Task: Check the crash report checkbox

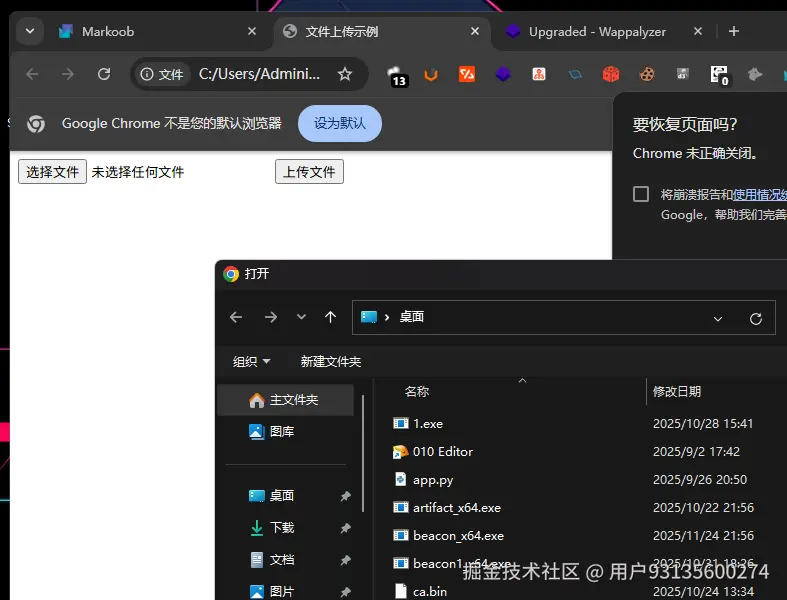Action: coord(641,194)
